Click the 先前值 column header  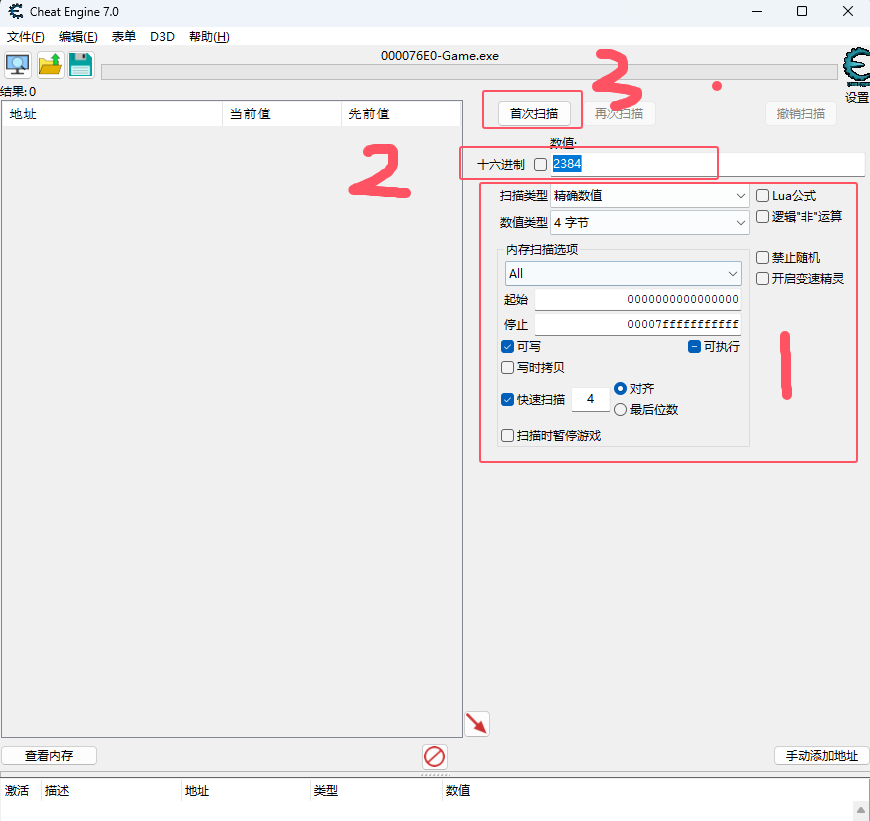tap(401, 114)
